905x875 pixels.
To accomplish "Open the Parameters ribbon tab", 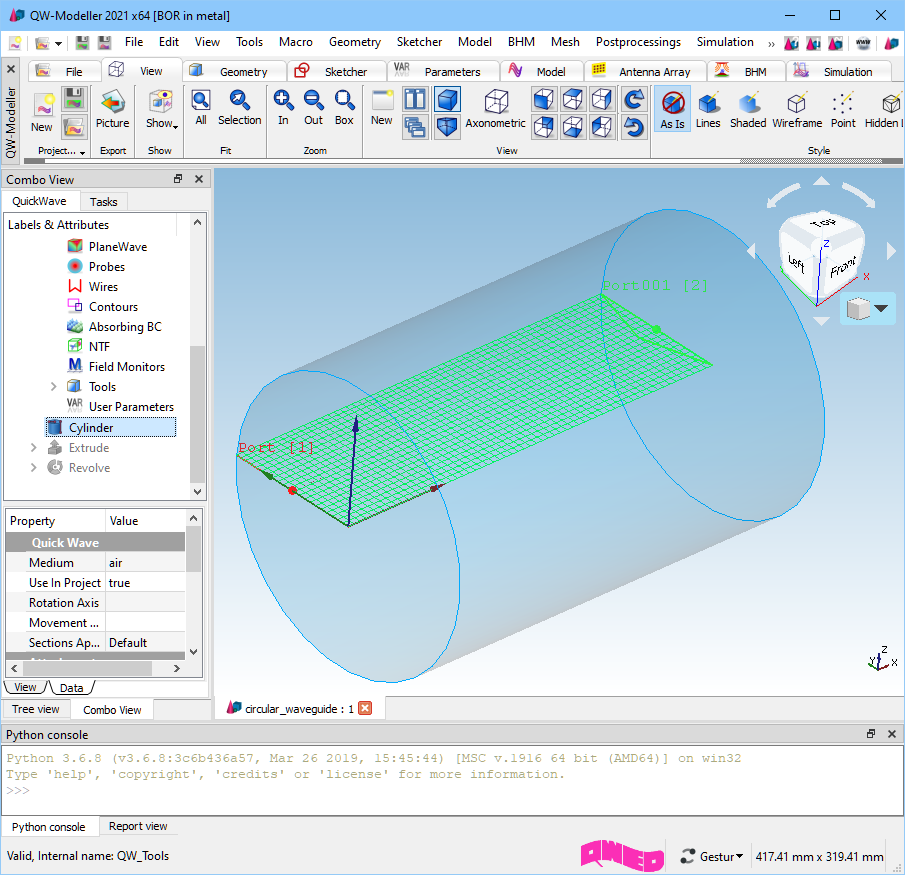I will point(442,72).
